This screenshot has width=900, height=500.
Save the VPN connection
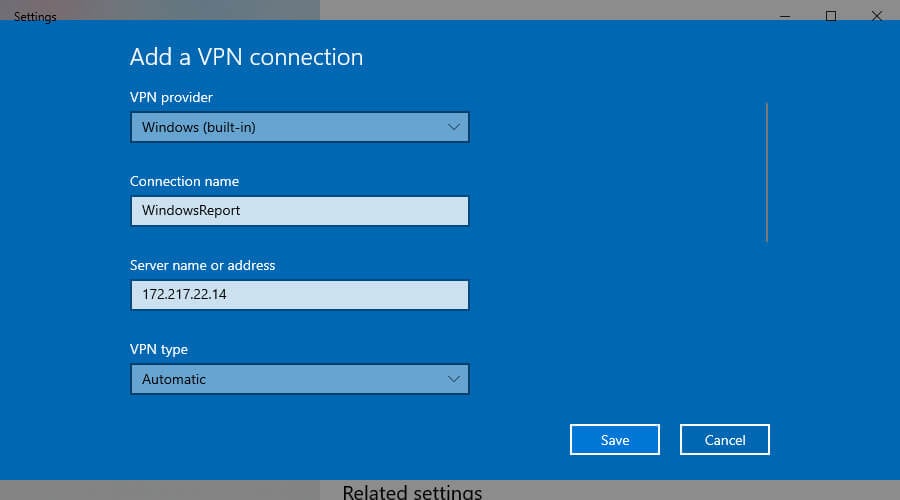coord(615,440)
